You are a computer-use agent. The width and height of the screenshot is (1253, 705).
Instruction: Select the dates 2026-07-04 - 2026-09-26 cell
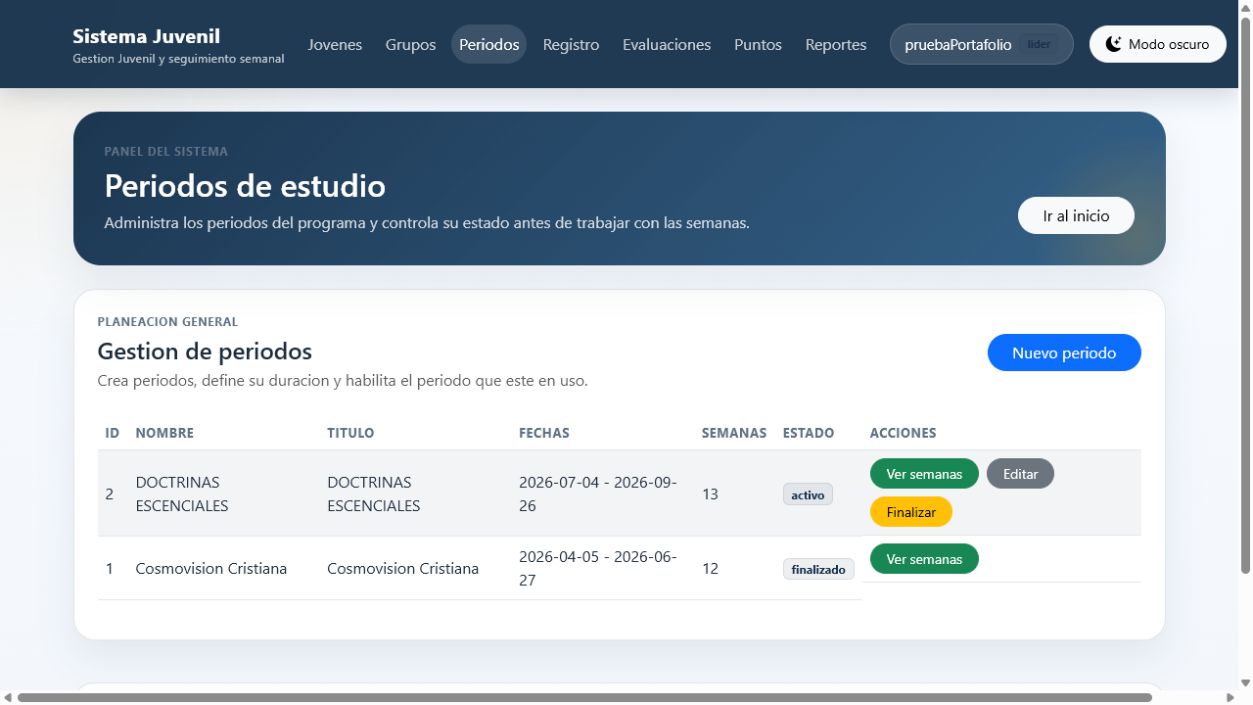(x=602, y=494)
